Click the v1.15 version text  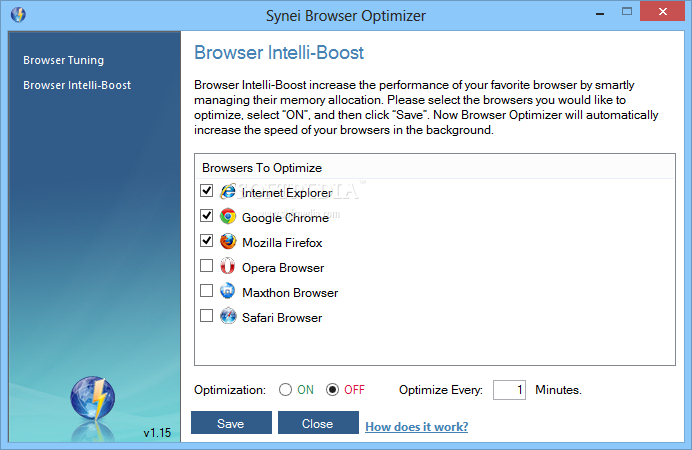(x=157, y=433)
